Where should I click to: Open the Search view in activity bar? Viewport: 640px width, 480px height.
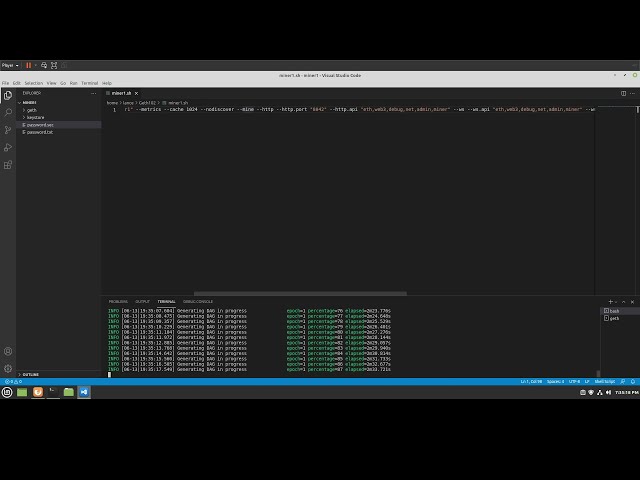(x=8, y=112)
